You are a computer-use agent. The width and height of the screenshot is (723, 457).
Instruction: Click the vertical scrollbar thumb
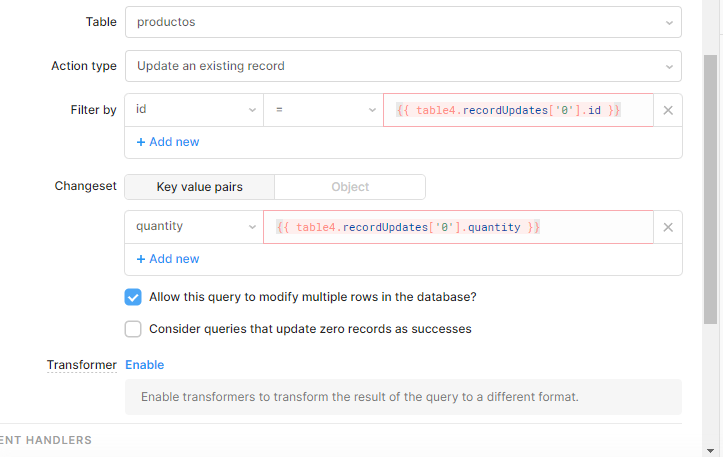(x=710, y=189)
